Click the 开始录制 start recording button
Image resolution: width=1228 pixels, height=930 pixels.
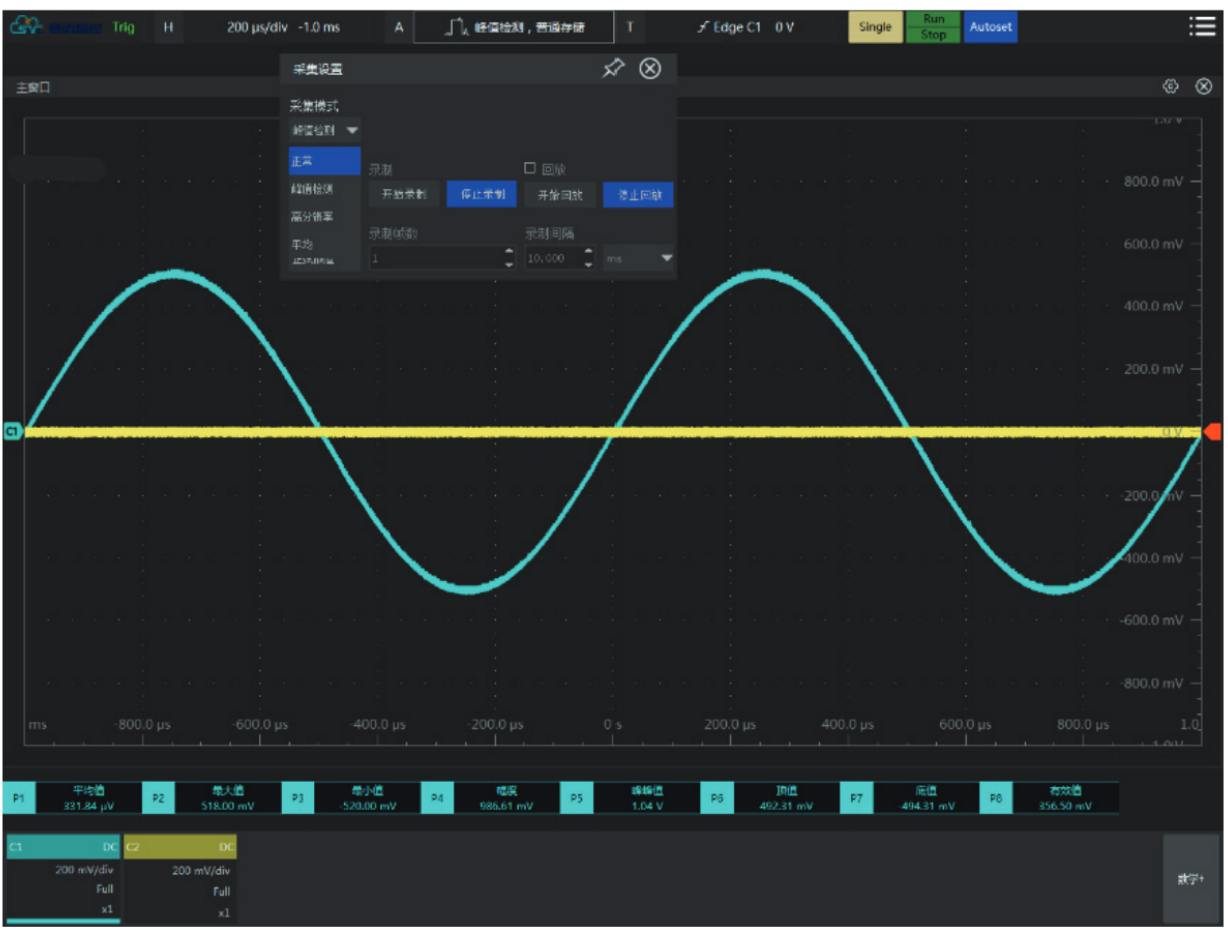tap(403, 195)
